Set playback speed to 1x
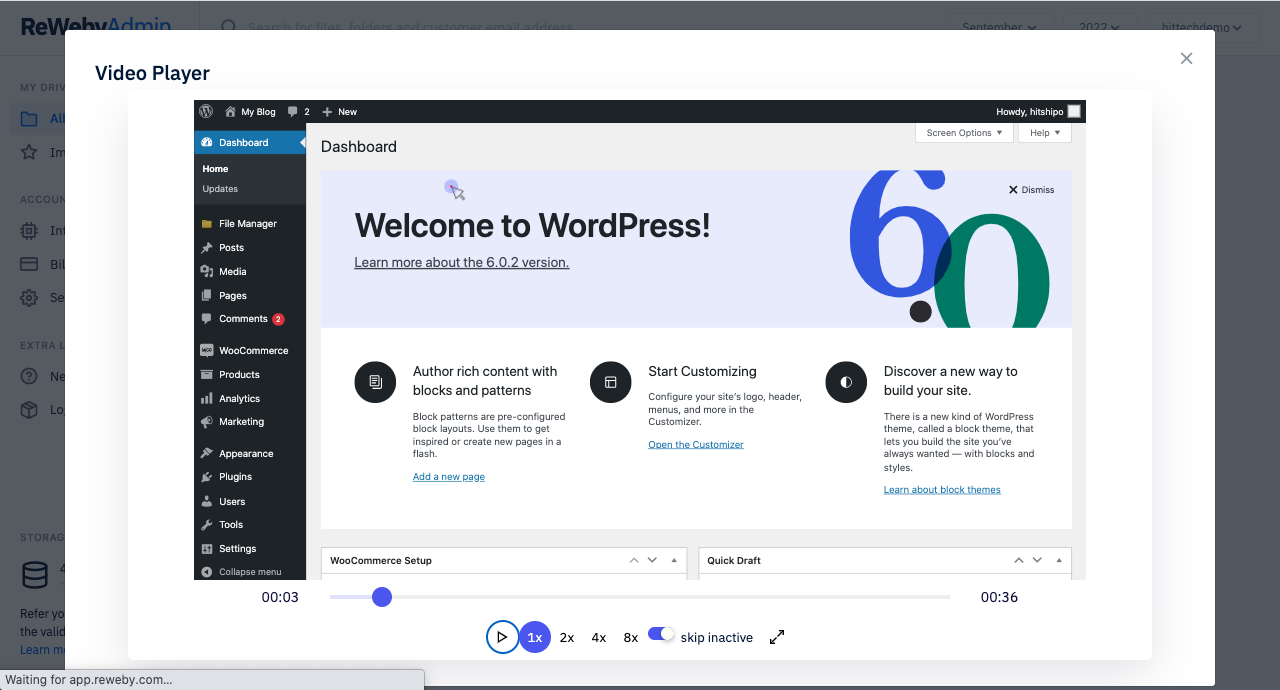Image resolution: width=1280 pixels, height=690 pixels. click(535, 637)
